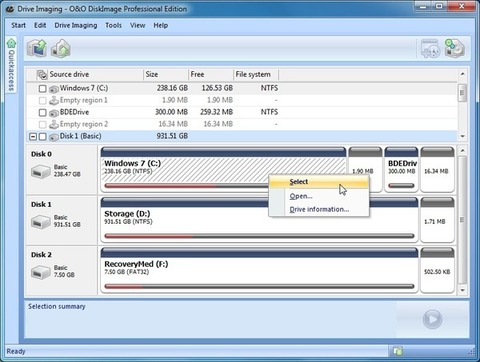Viewport: 480px width, 362px height.
Task: Click the disk with green plus toolbar icon
Action: (x=455, y=49)
